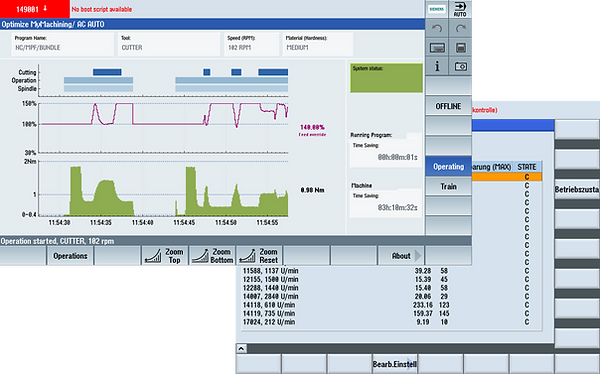The image size is (600, 374).
Task: Click the Spindle label on timeline chart
Action: coord(27,88)
